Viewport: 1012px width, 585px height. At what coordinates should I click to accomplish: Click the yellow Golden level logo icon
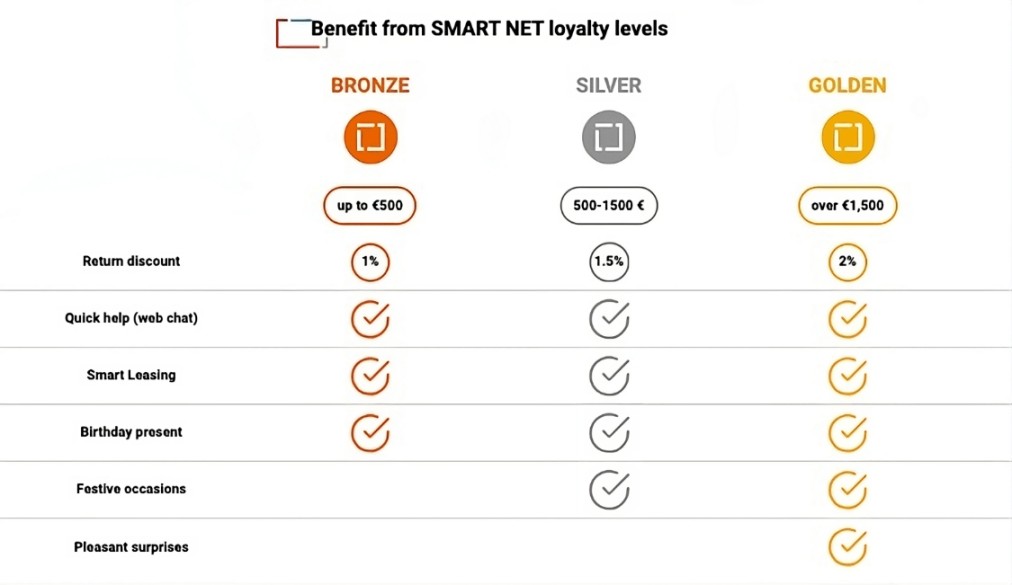click(847, 138)
